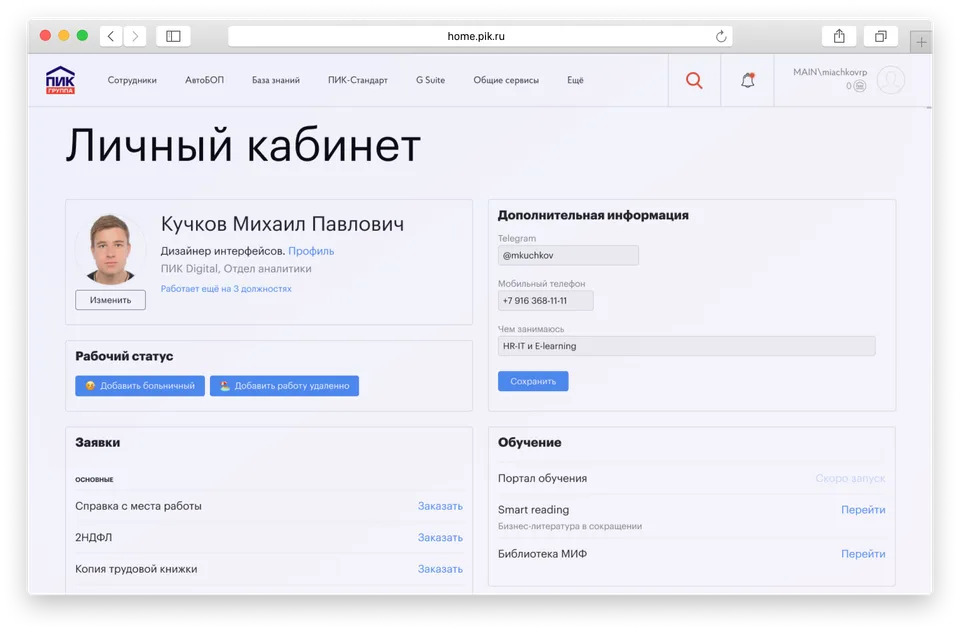The image size is (960, 632).
Task: Open the G Suite section
Action: click(x=429, y=80)
